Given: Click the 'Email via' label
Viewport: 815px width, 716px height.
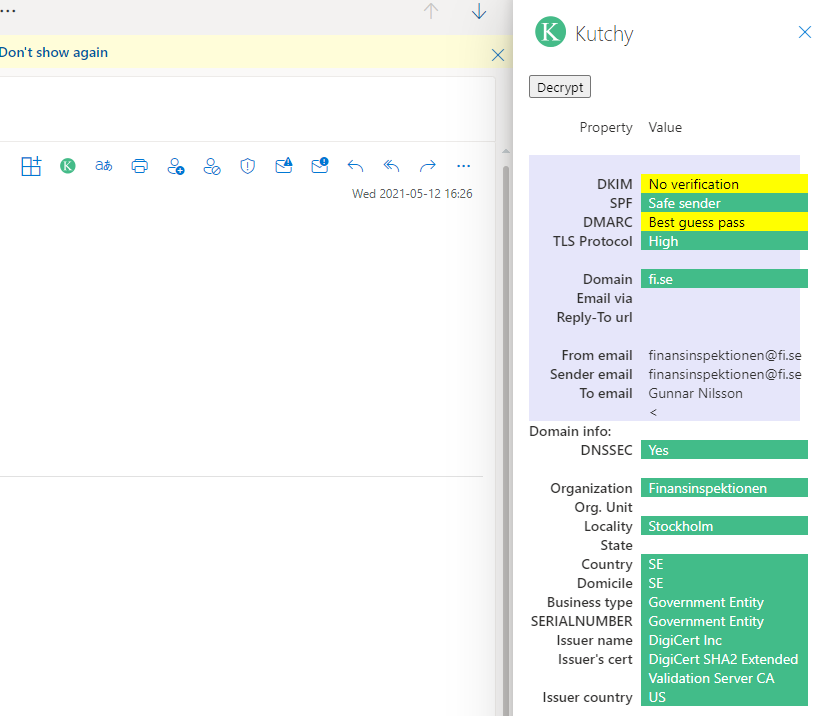Looking at the screenshot, I should [x=604, y=298].
